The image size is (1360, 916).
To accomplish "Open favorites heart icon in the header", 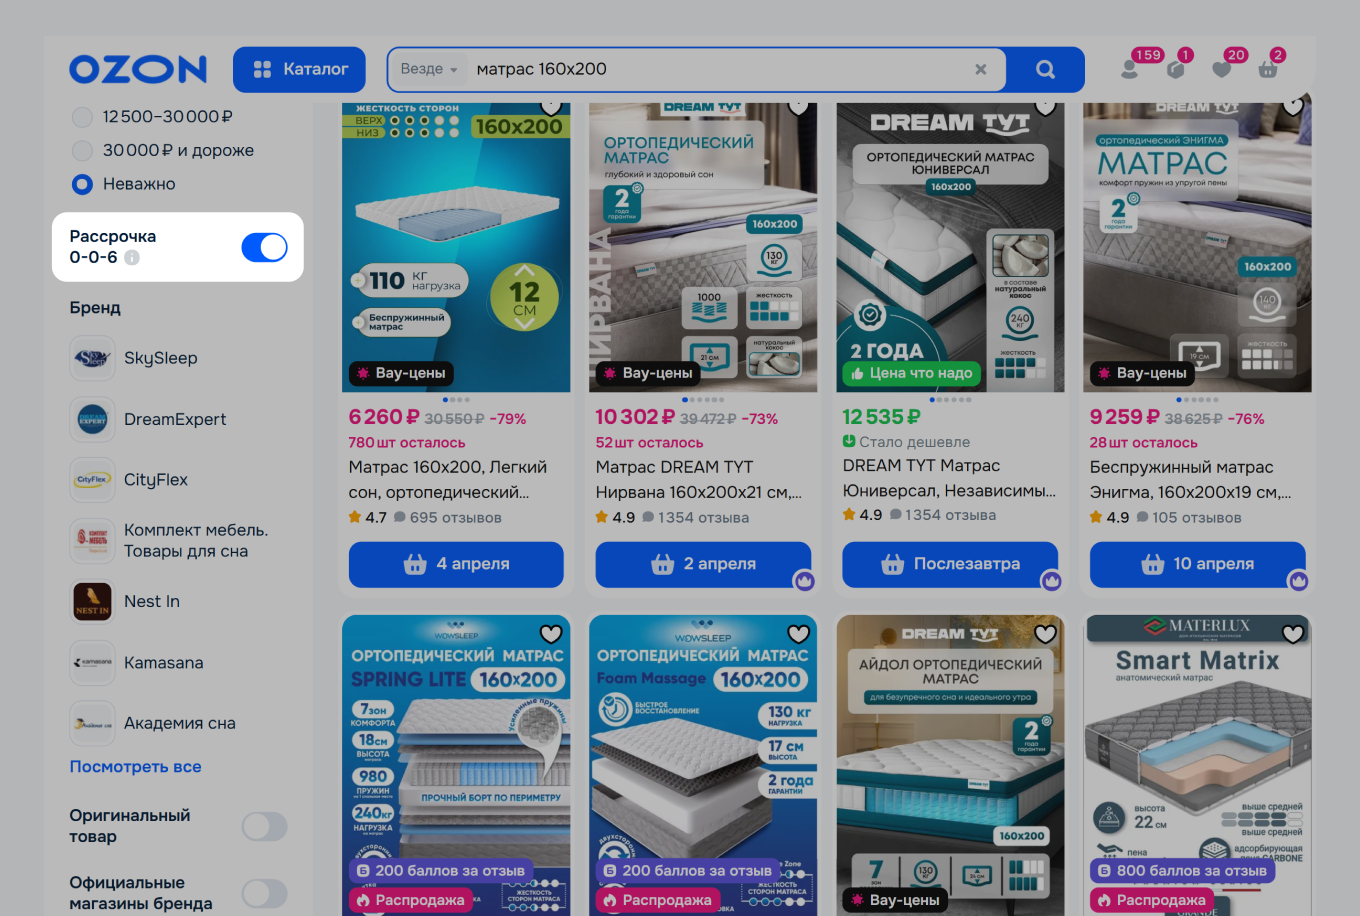I will click(1222, 69).
